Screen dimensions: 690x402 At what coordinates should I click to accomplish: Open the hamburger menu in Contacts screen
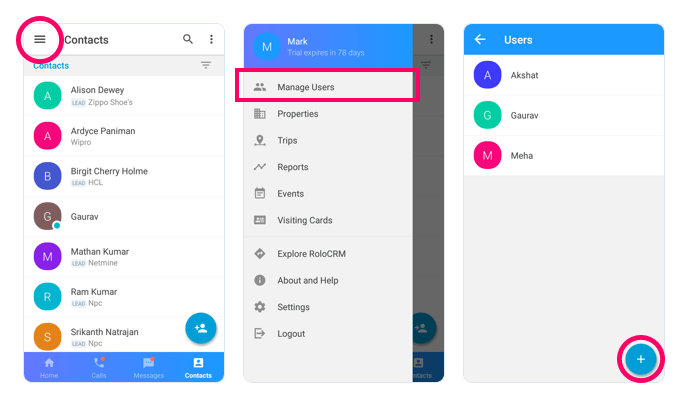pyautogui.click(x=40, y=40)
